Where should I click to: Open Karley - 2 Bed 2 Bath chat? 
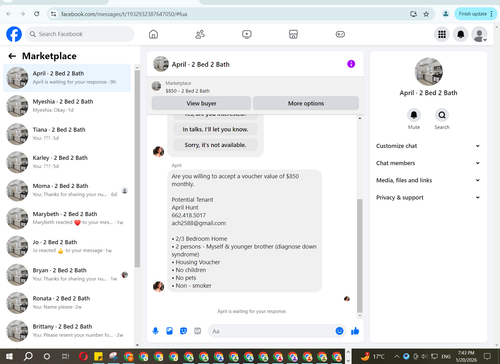[x=67, y=162]
